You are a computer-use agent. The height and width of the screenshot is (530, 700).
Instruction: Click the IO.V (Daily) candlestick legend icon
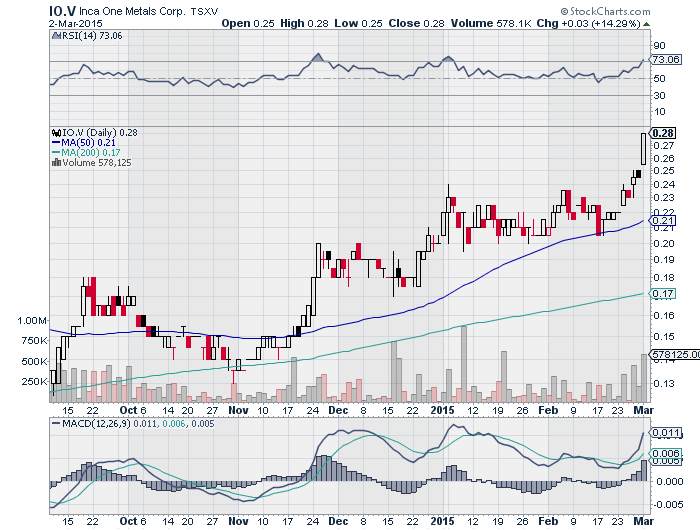[55, 132]
